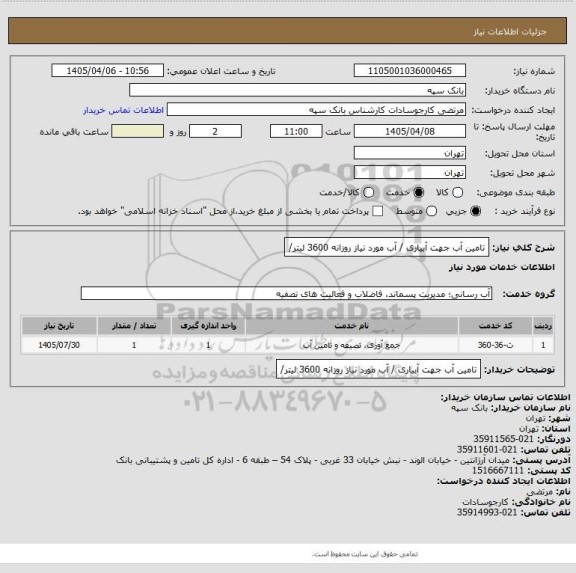Click the requester field مرتضی کارجوسادات
The width and height of the screenshot is (576, 573).
[316, 110]
